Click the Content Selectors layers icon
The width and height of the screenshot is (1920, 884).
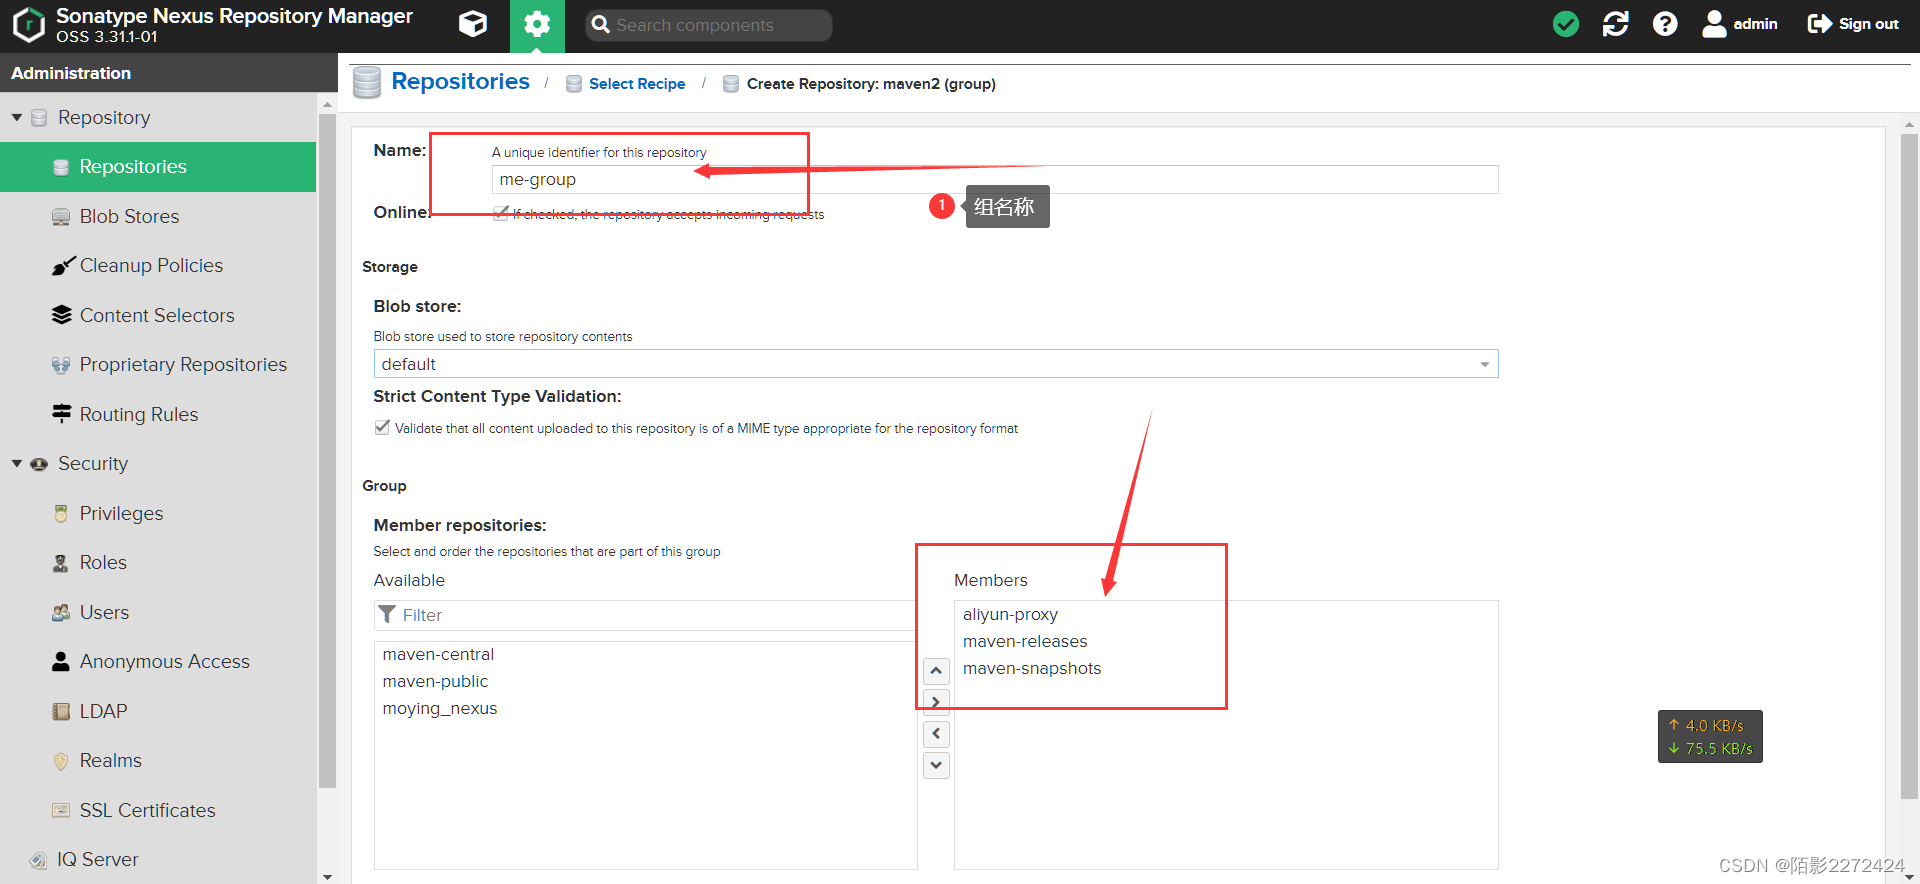(61, 315)
